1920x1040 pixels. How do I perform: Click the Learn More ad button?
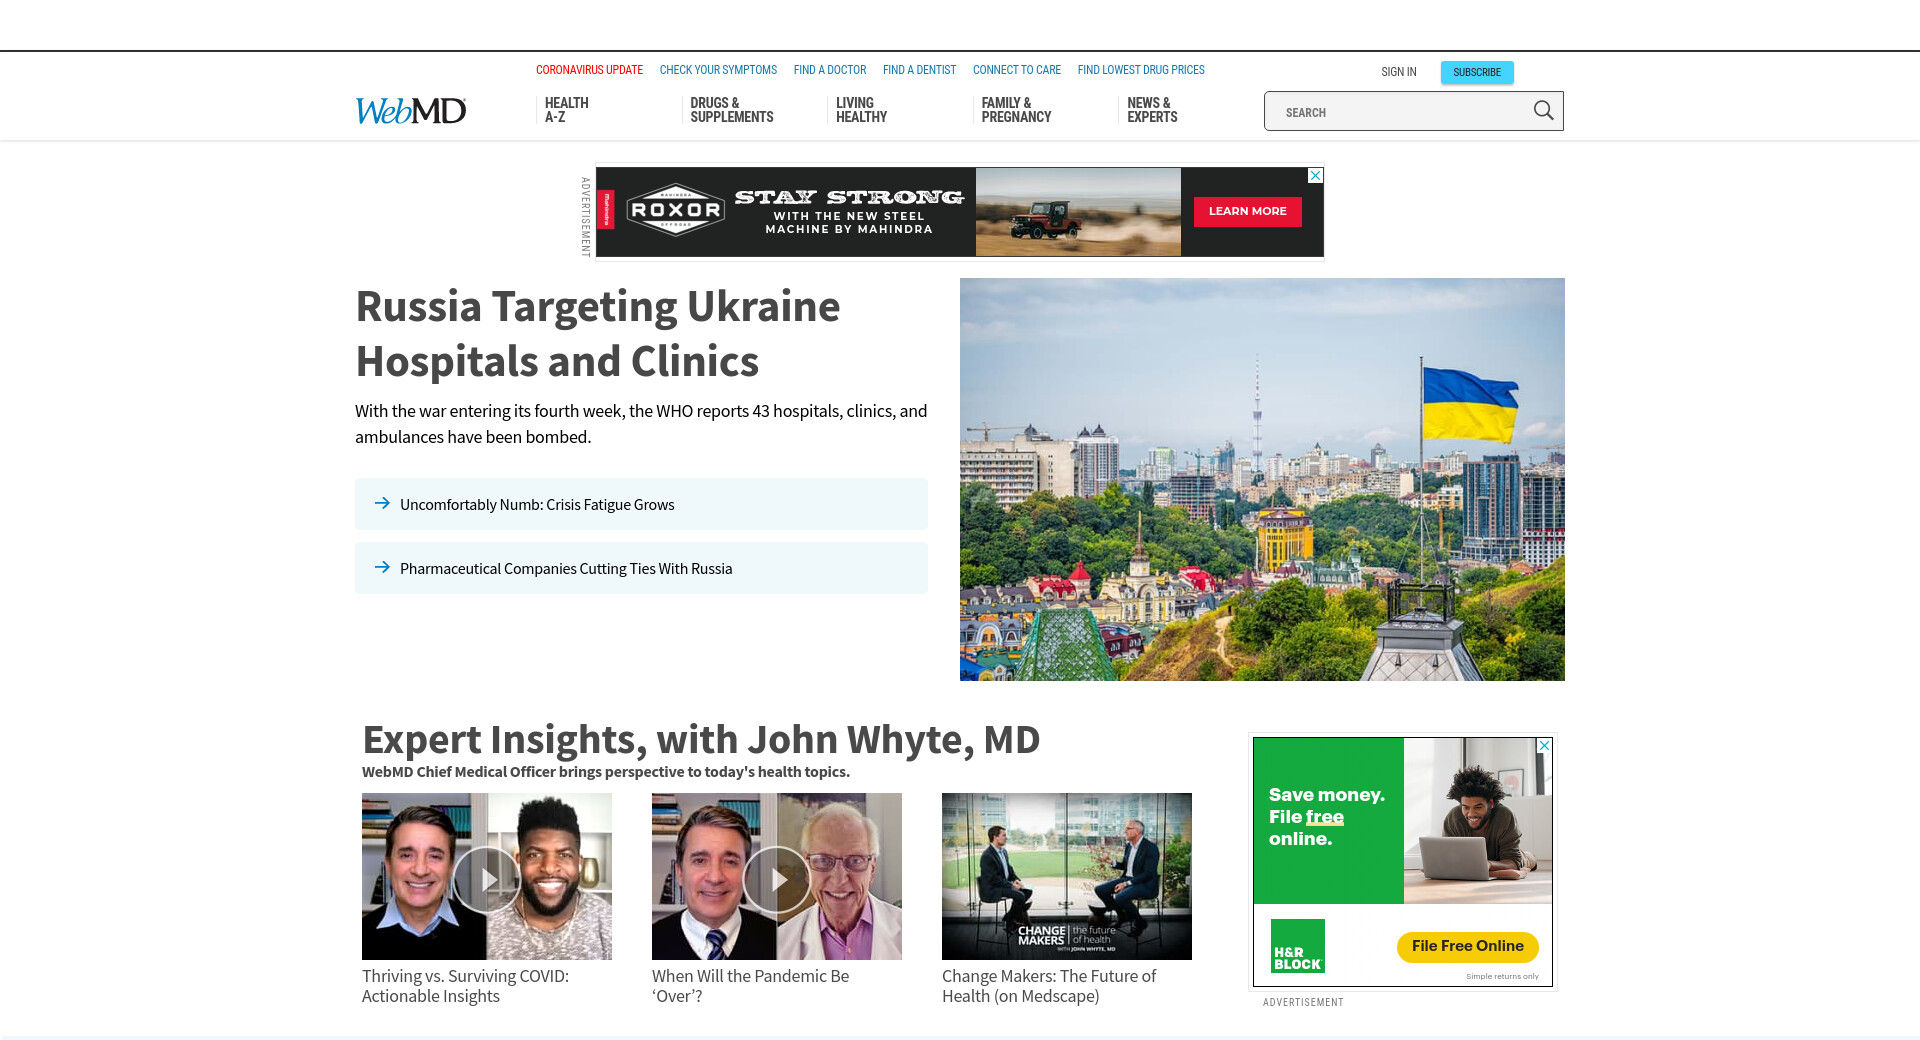click(x=1247, y=211)
